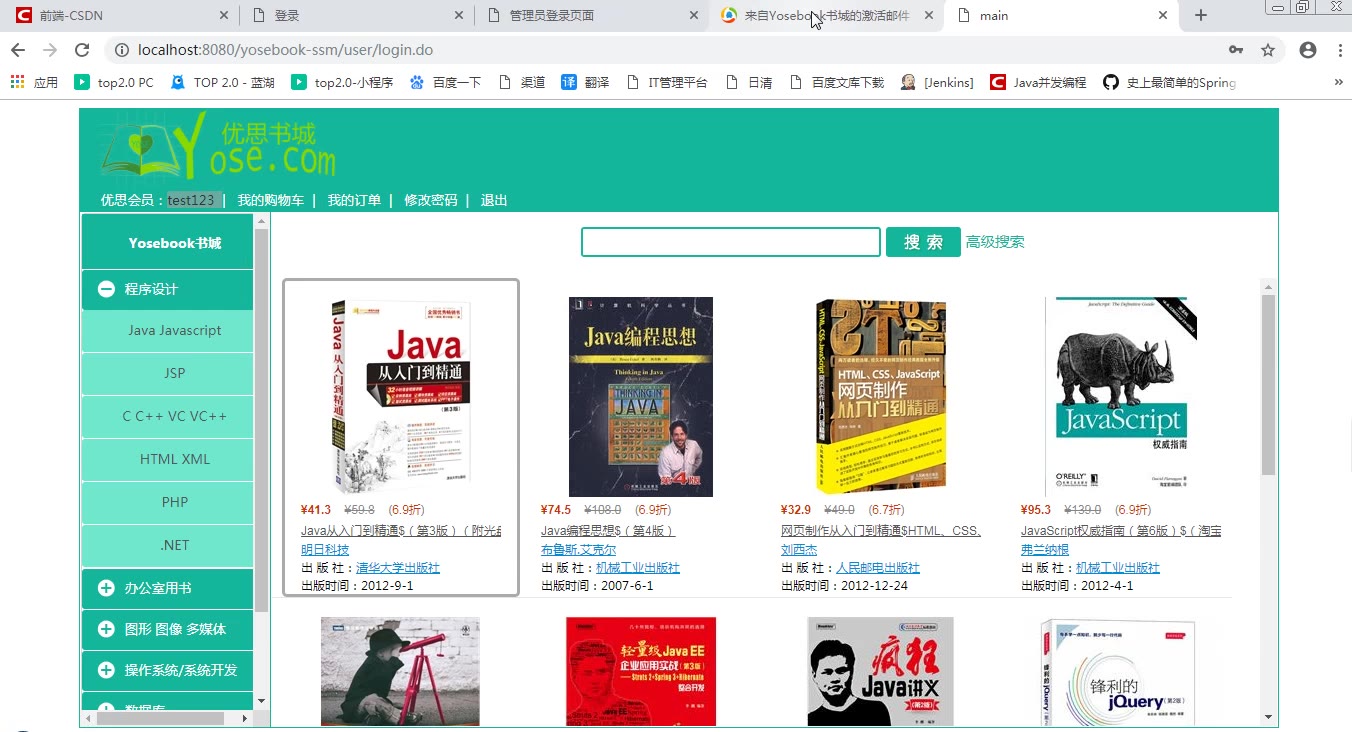Screen dimensions: 1352x732
Task: Open the 百度一下 bookmark
Action: click(x=445, y=83)
